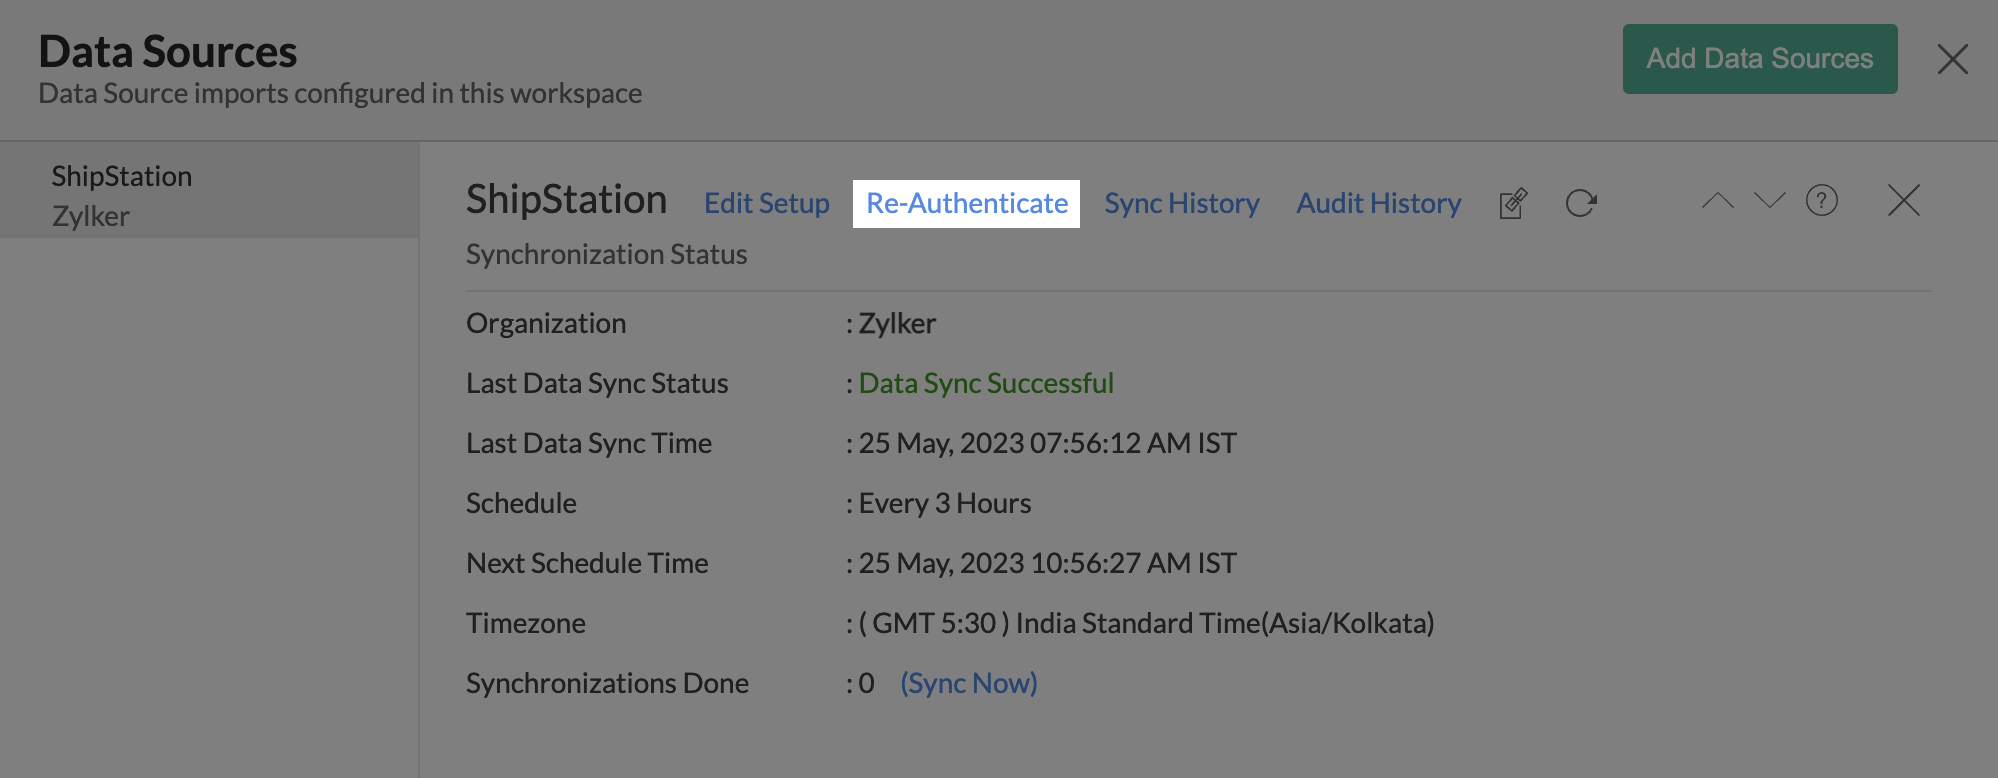Click the Data Sync Successful status text

(x=986, y=383)
